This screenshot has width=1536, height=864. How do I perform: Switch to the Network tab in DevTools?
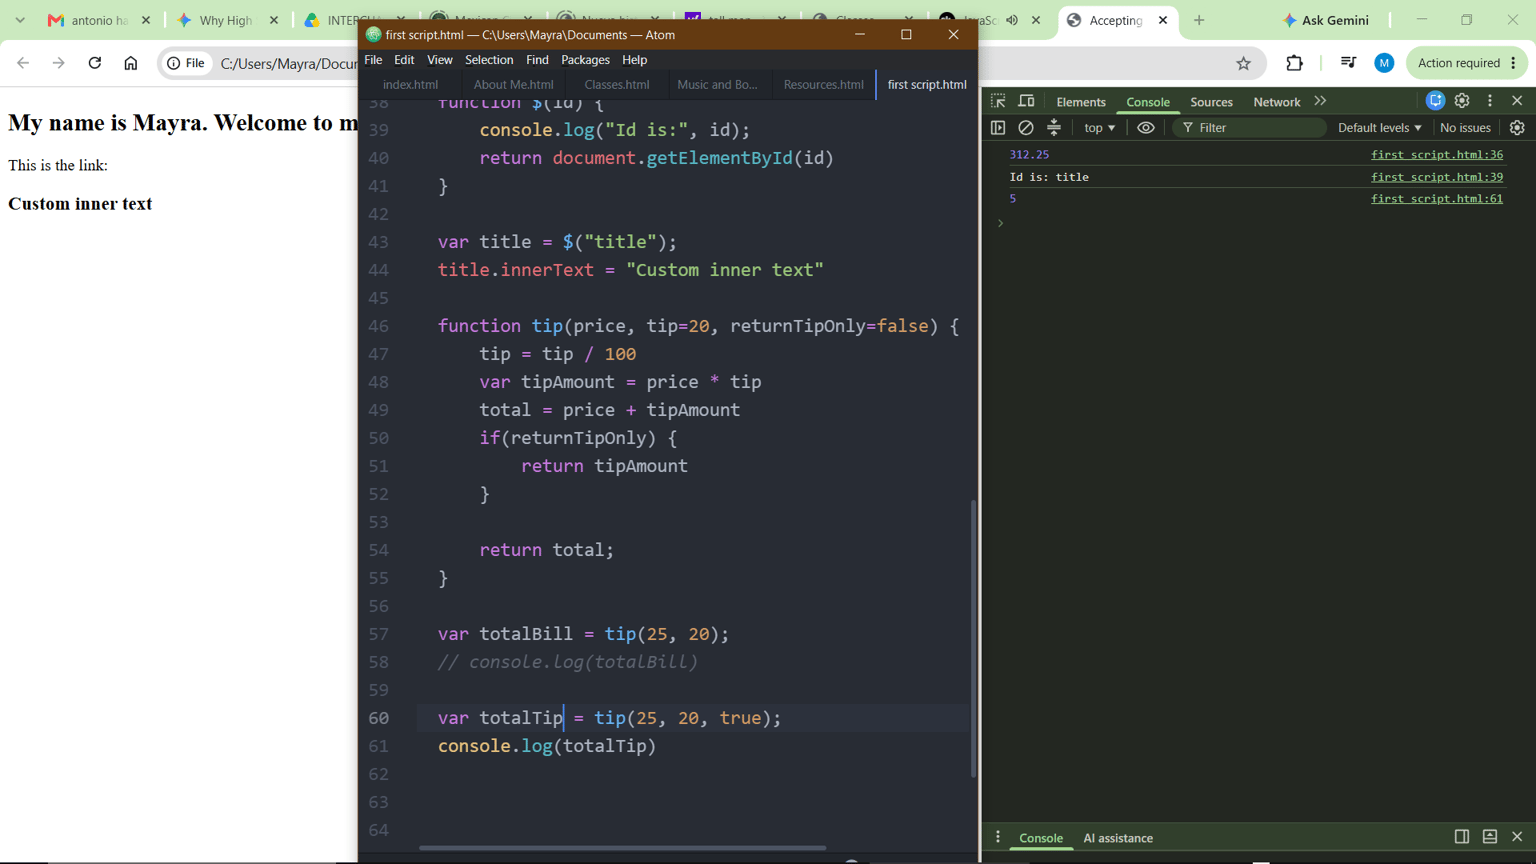click(x=1277, y=102)
